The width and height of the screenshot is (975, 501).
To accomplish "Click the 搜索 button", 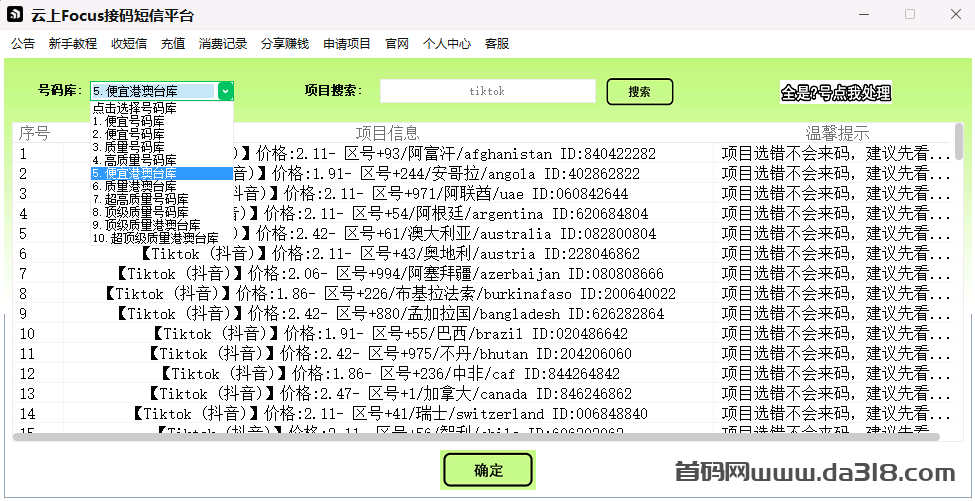I will tap(639, 92).
